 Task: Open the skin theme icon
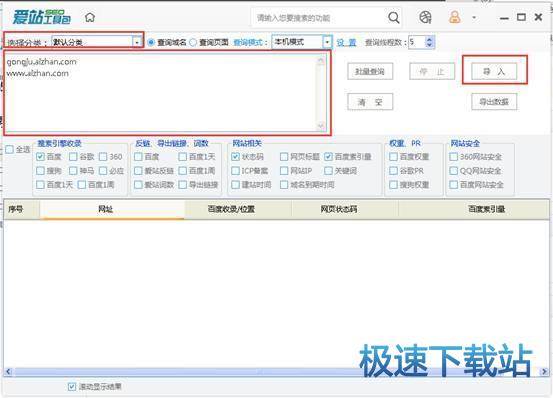(x=425, y=17)
